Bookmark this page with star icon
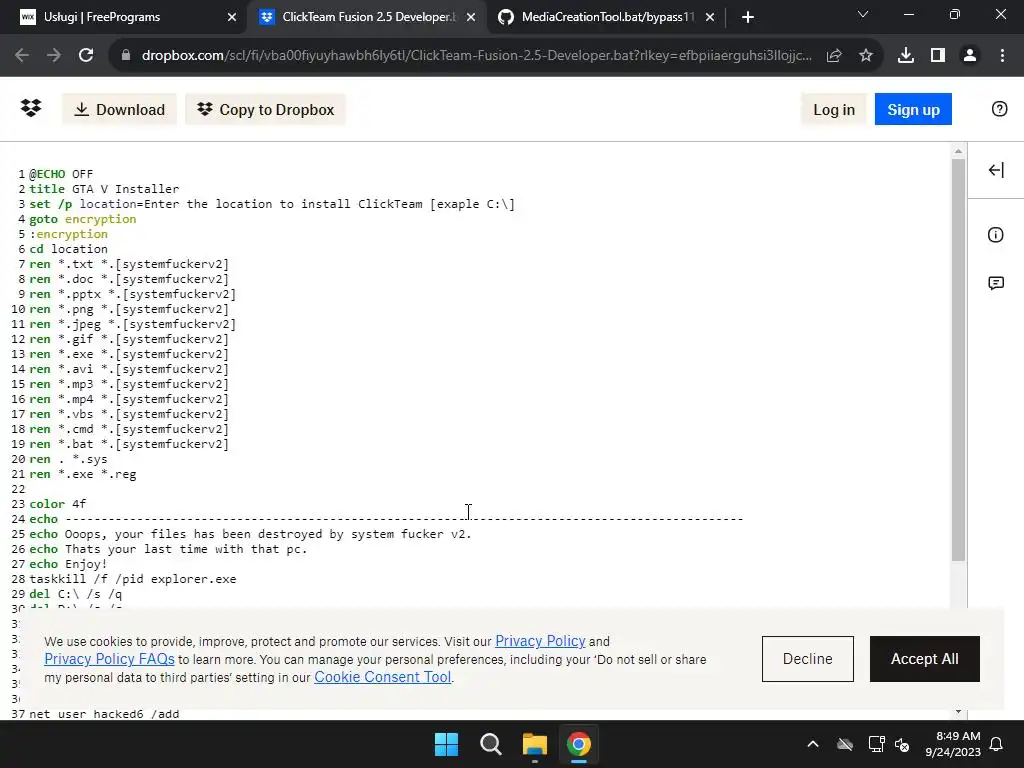The image size is (1024, 768). click(865, 56)
